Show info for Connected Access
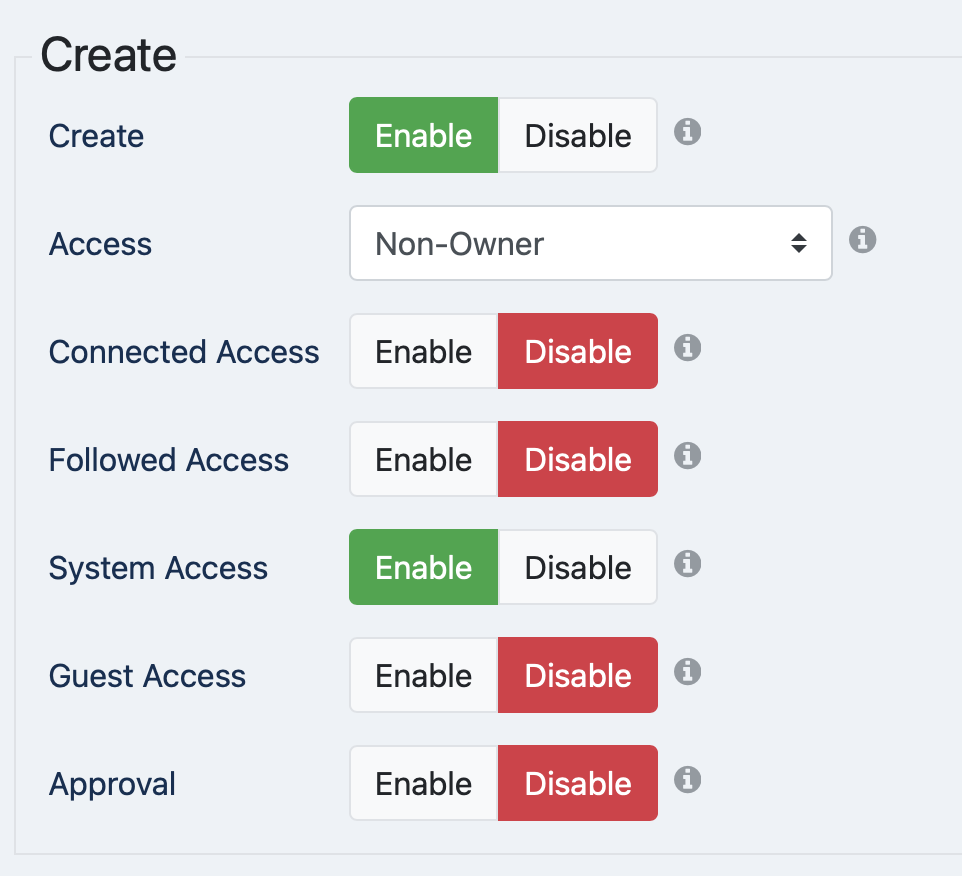 [687, 348]
